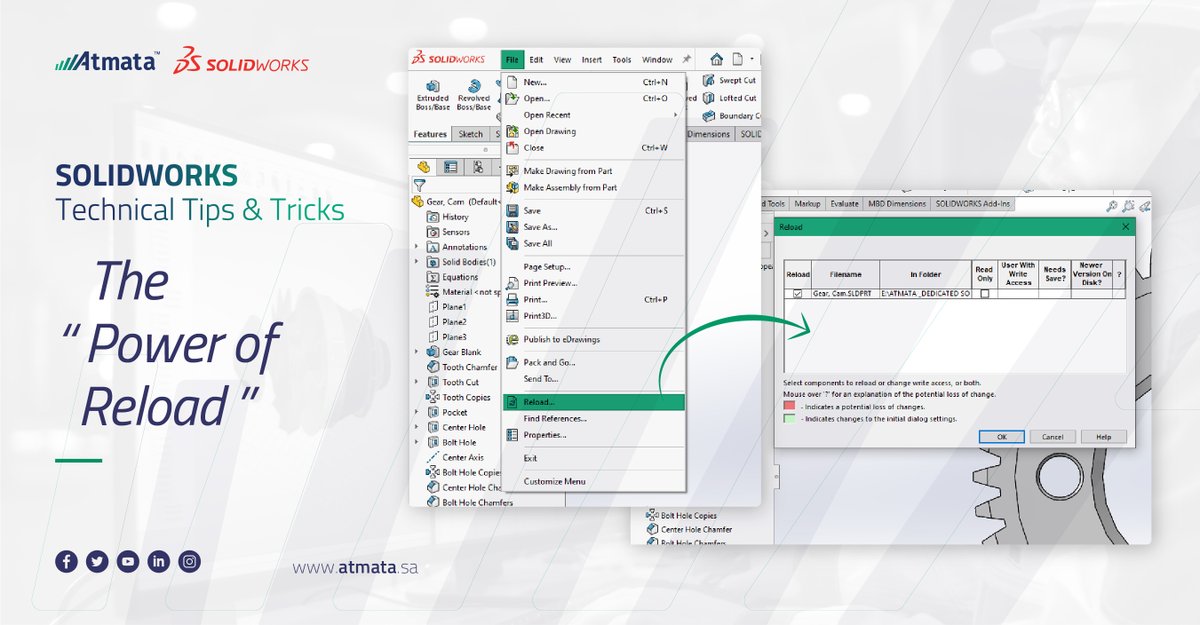Toggle Reload checkbox for Gear, Cam.SLDPRT
Image resolution: width=1200 pixels, height=625 pixels.
[x=797, y=294]
